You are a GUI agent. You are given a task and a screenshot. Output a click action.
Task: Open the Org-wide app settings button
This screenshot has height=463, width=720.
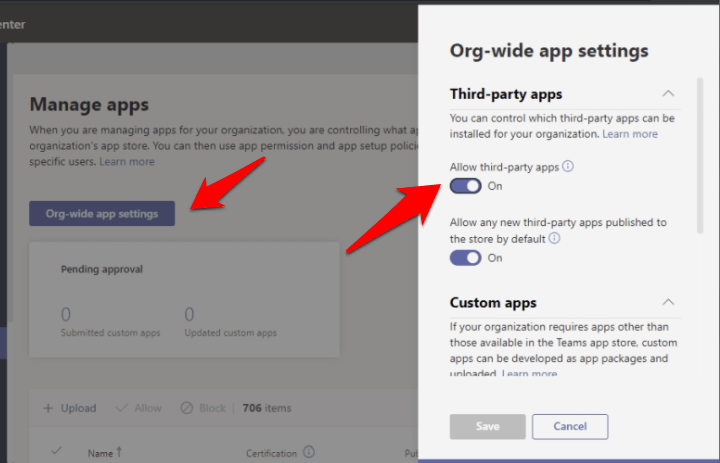click(102, 213)
